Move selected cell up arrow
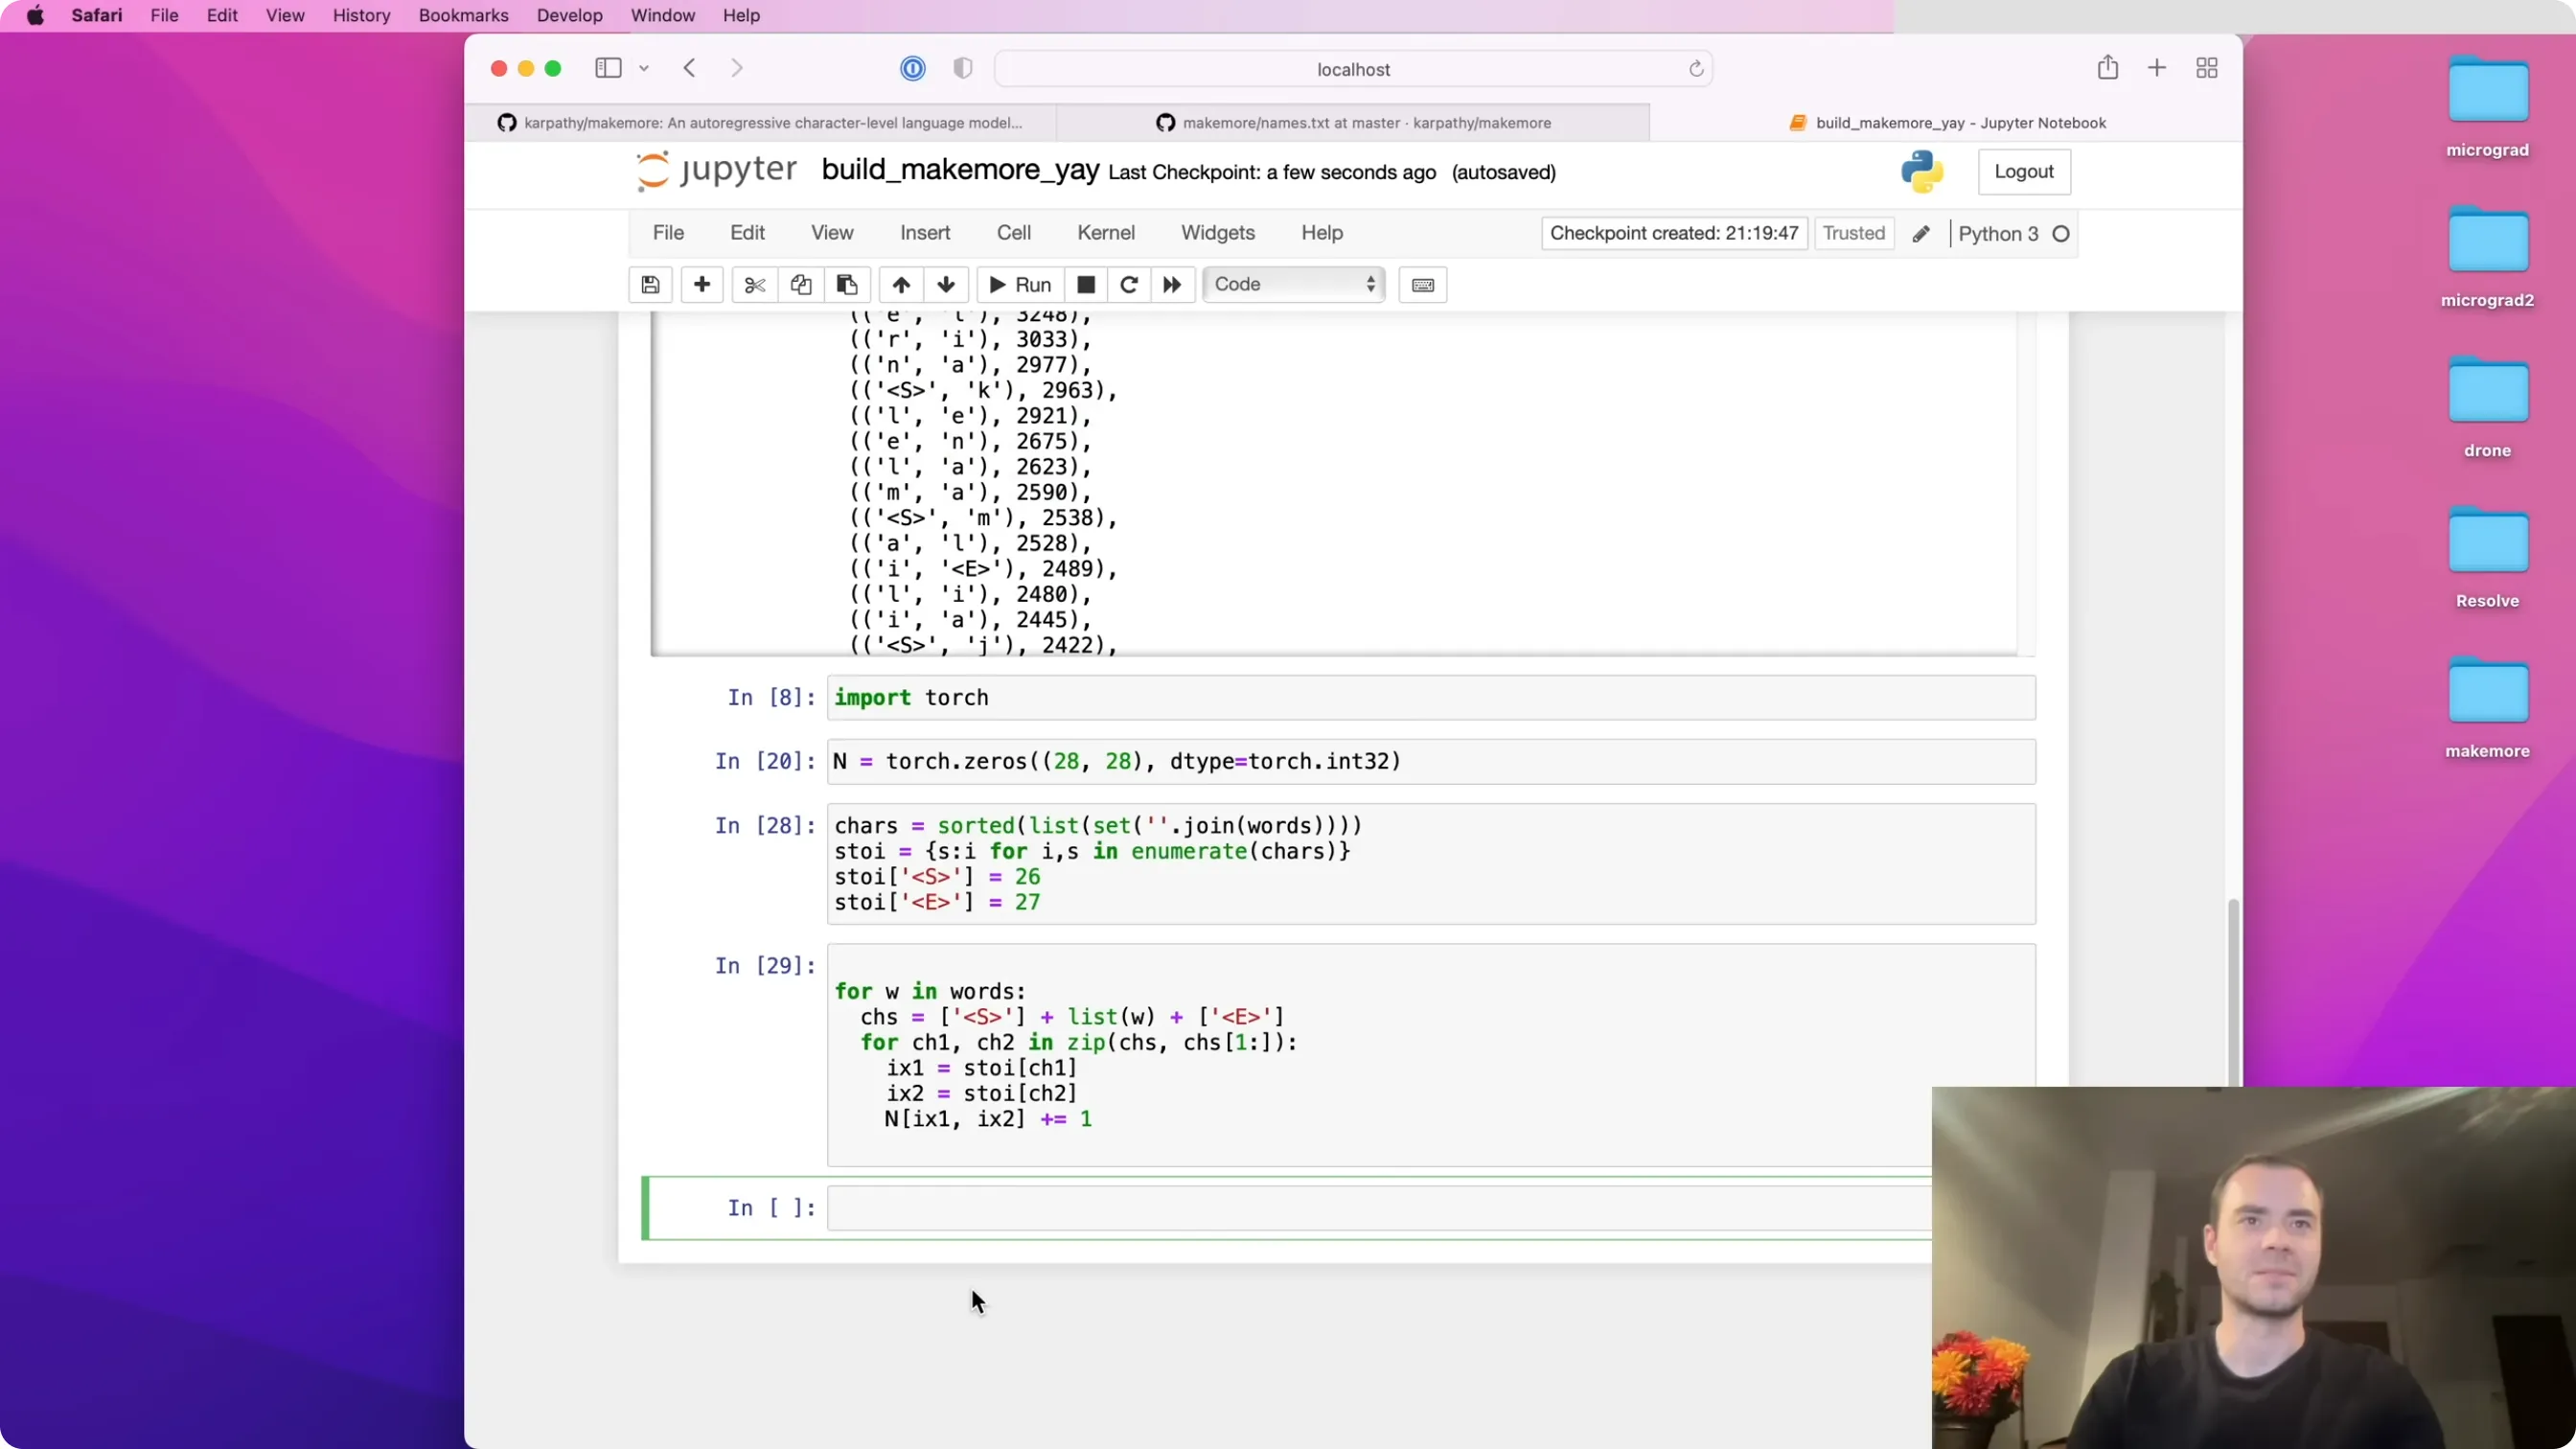 coord(900,285)
